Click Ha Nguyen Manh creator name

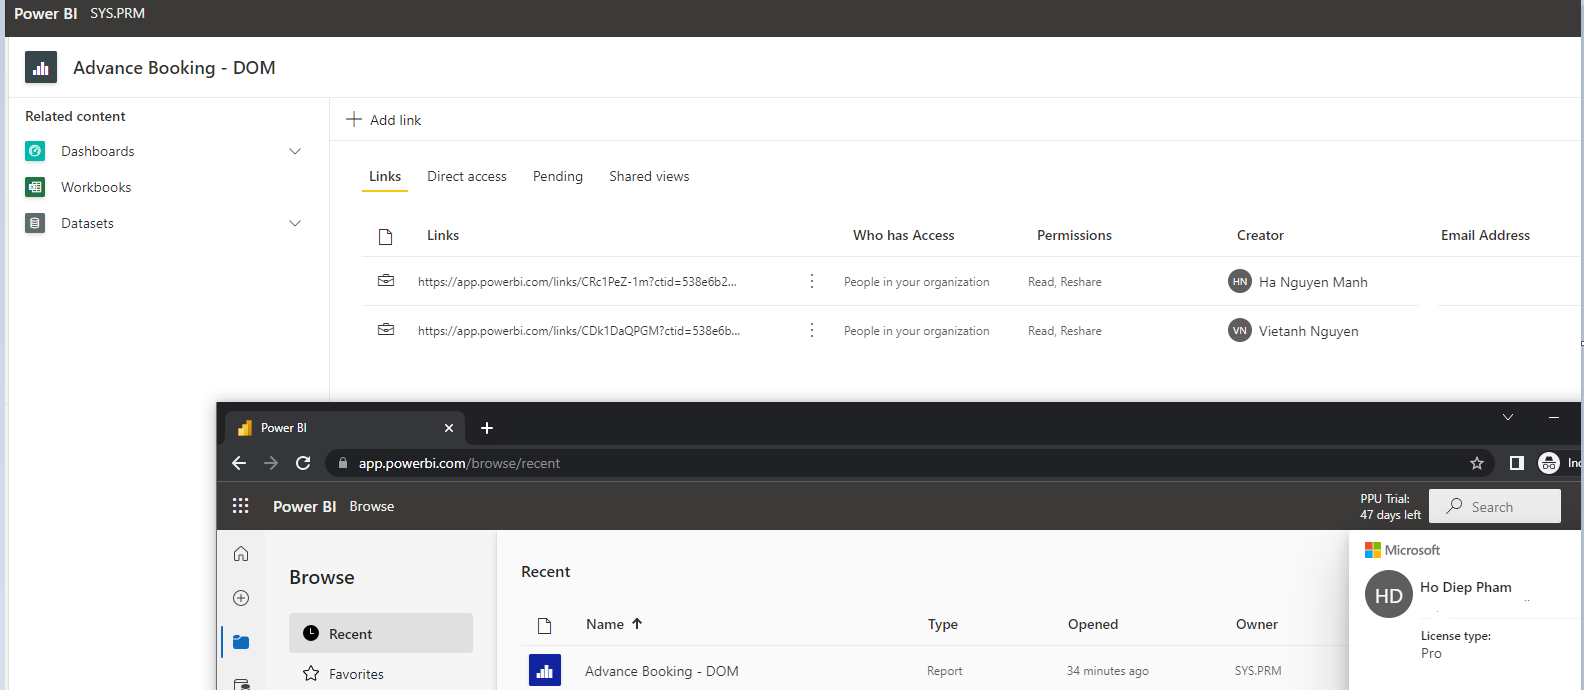click(1313, 282)
